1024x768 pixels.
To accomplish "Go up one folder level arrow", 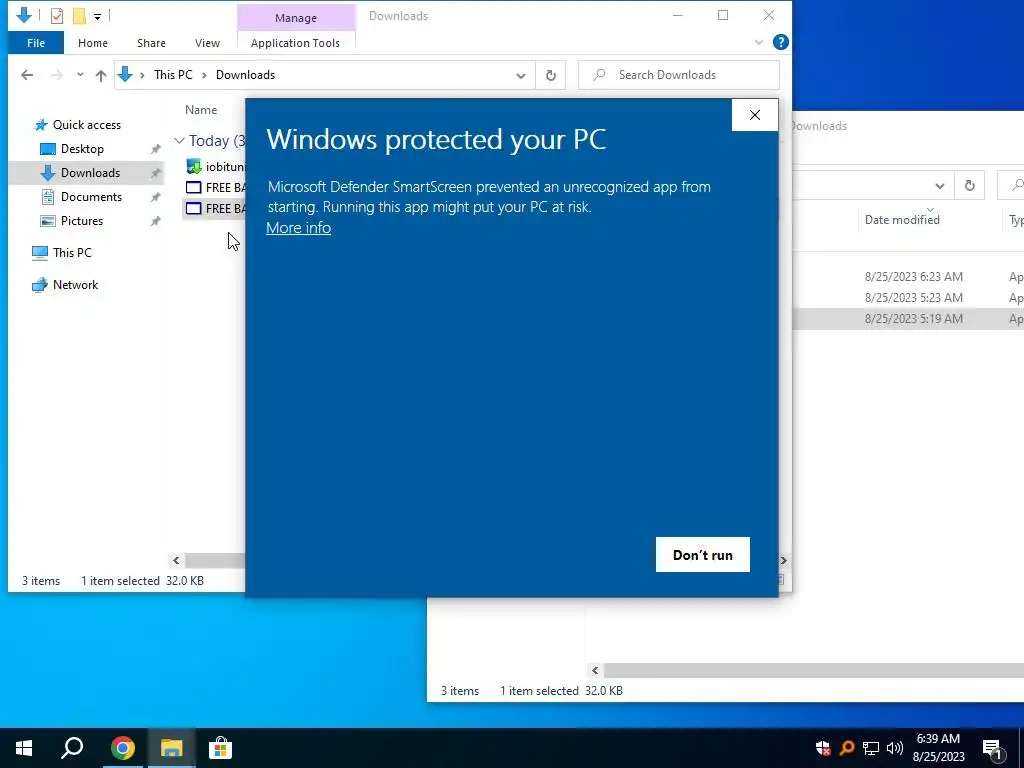I will (101, 75).
